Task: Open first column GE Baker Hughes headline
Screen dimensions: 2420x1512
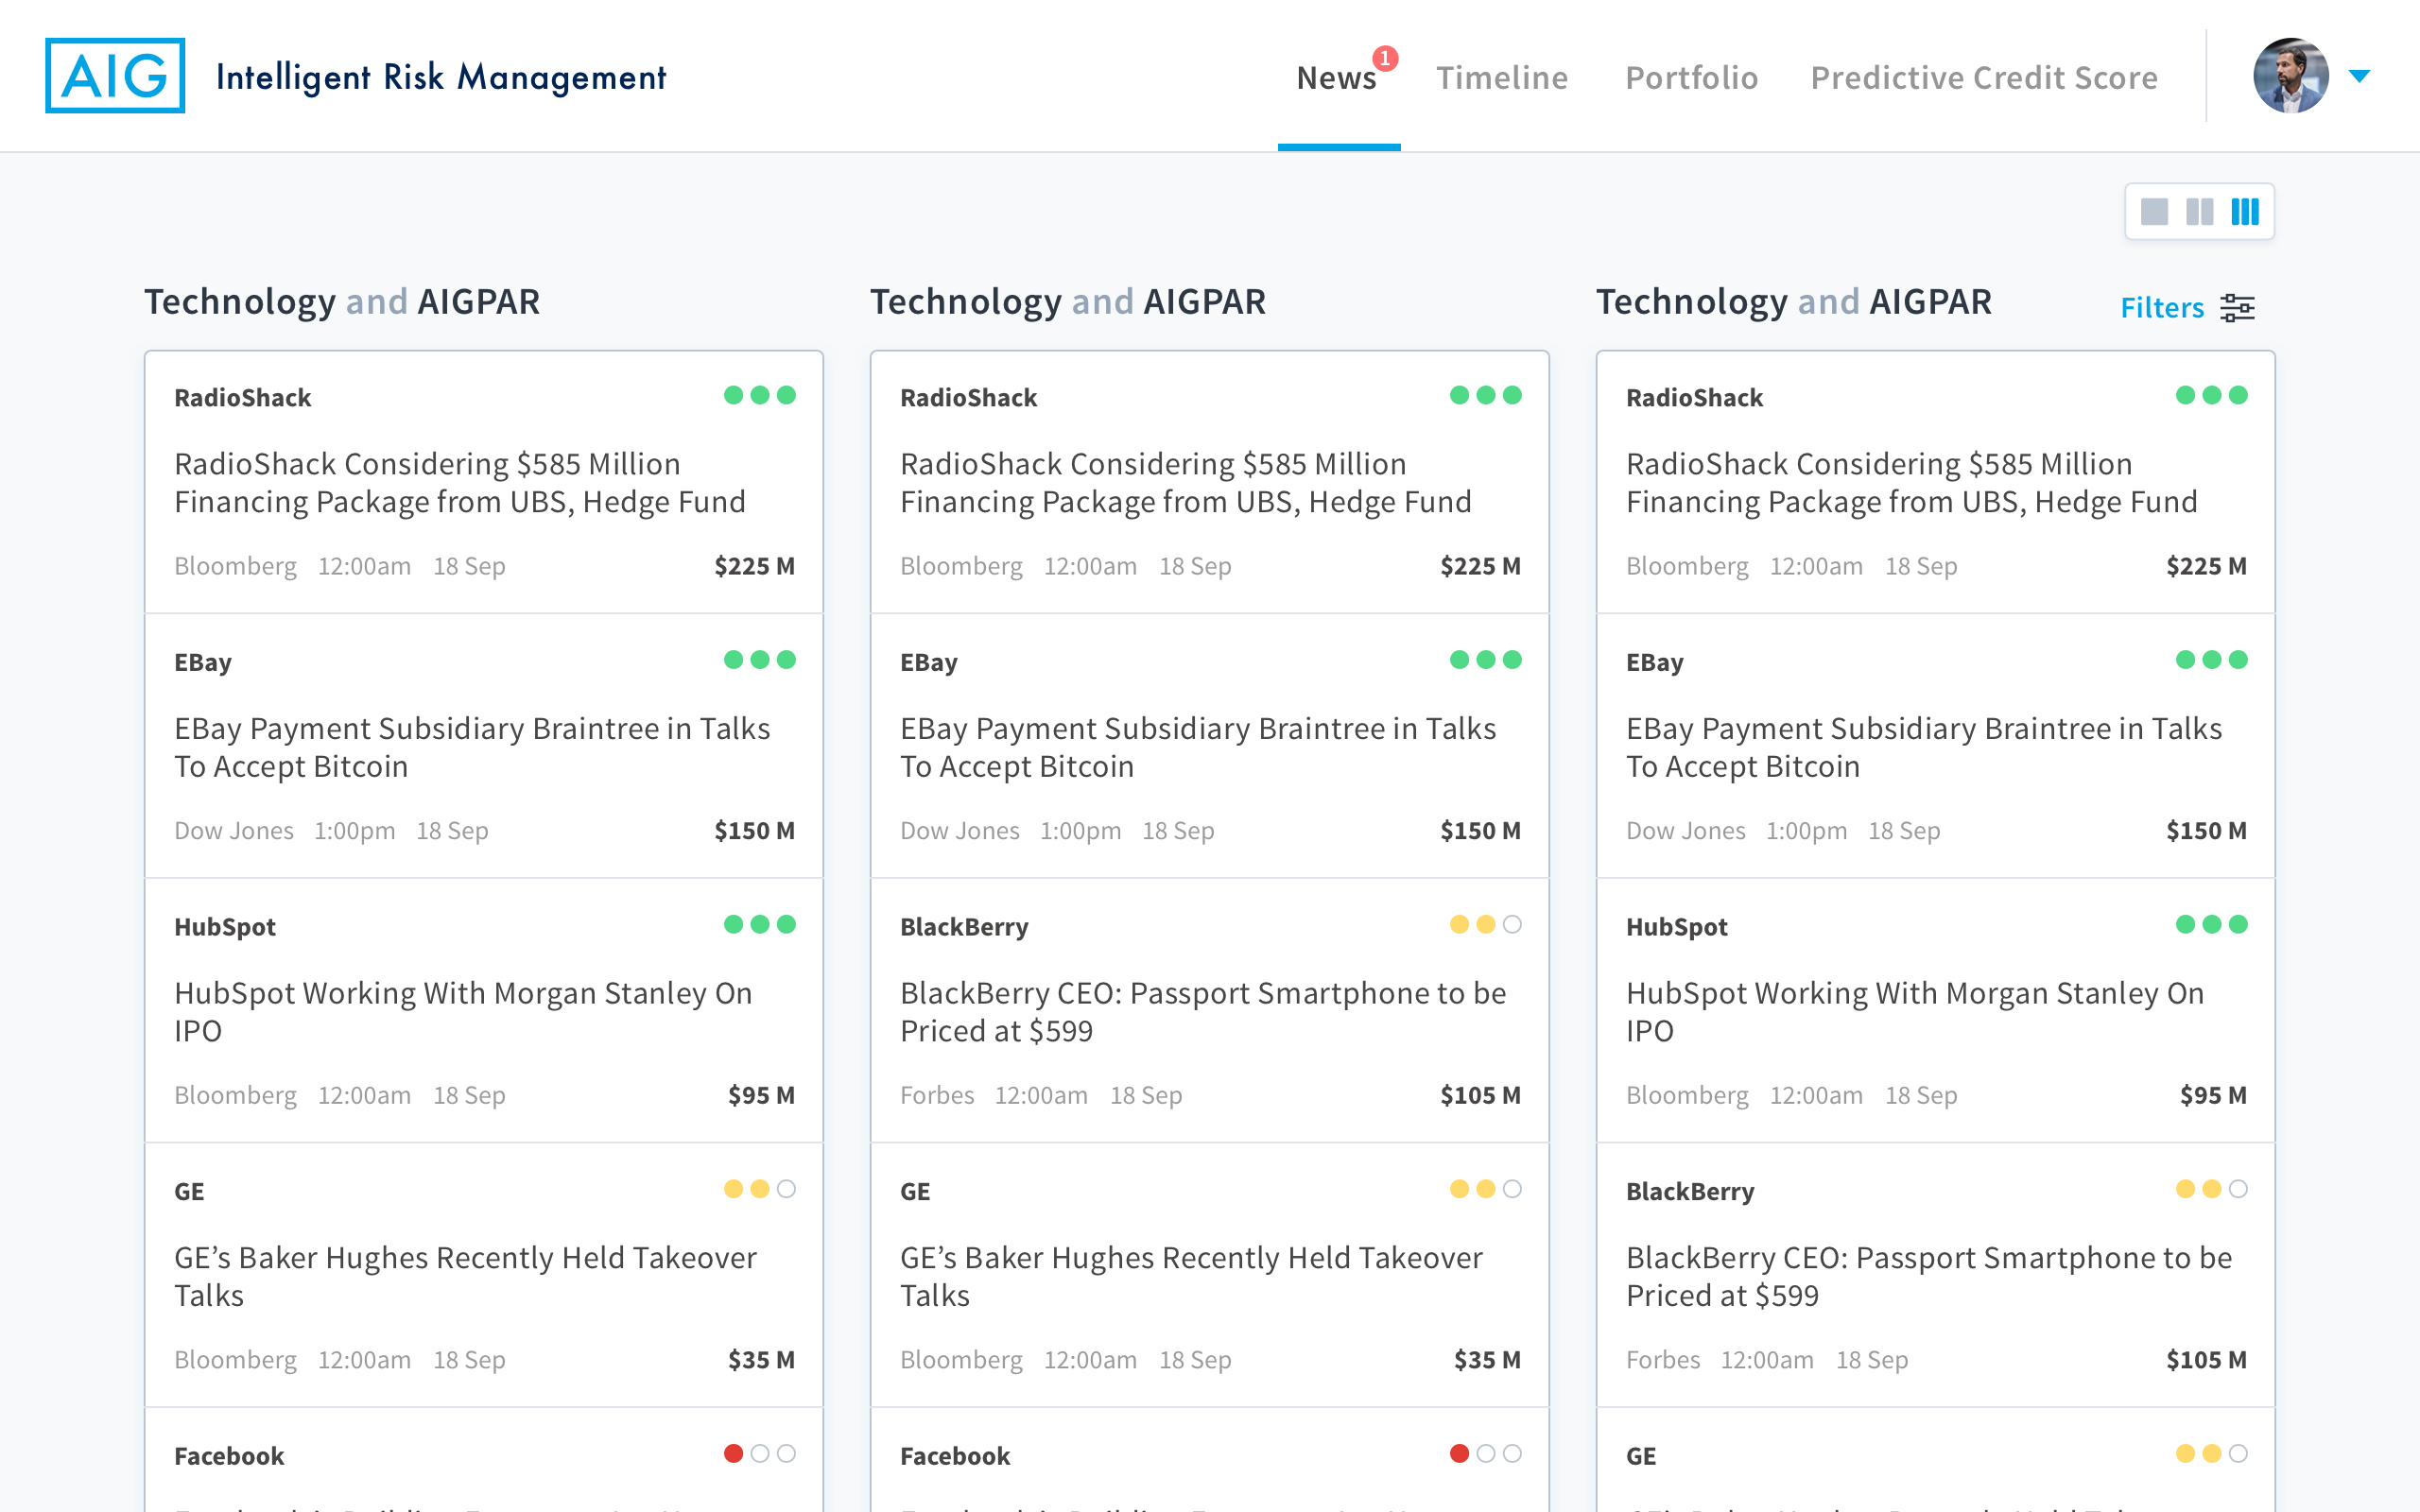Action: 465,1276
